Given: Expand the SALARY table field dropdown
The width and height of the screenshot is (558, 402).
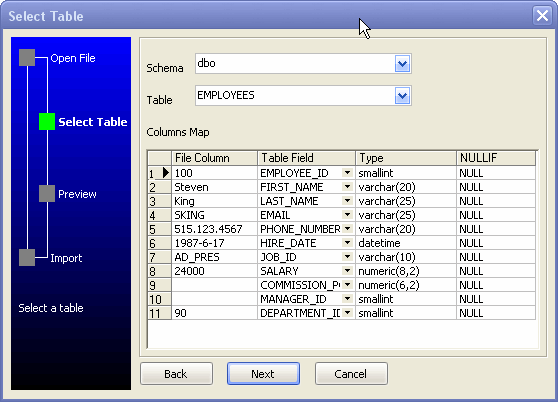Looking at the screenshot, I should tap(347, 271).
